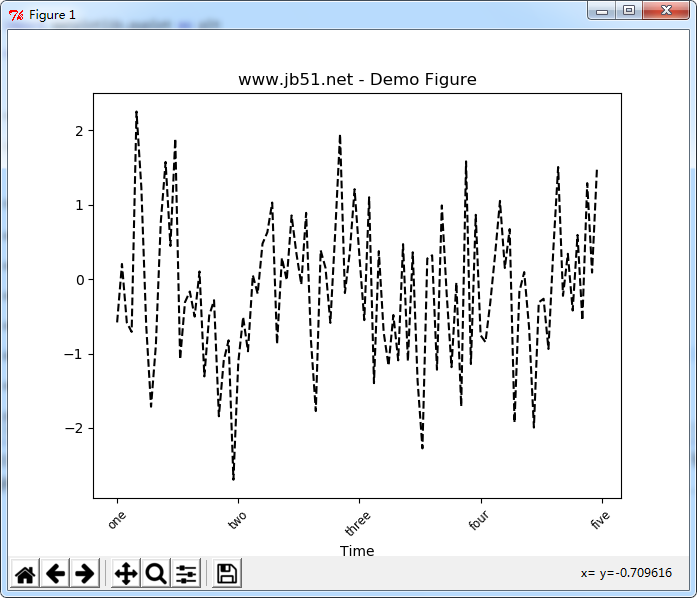The height and width of the screenshot is (598, 697).
Task: Close the Figure 1 window
Action: [x=666, y=11]
